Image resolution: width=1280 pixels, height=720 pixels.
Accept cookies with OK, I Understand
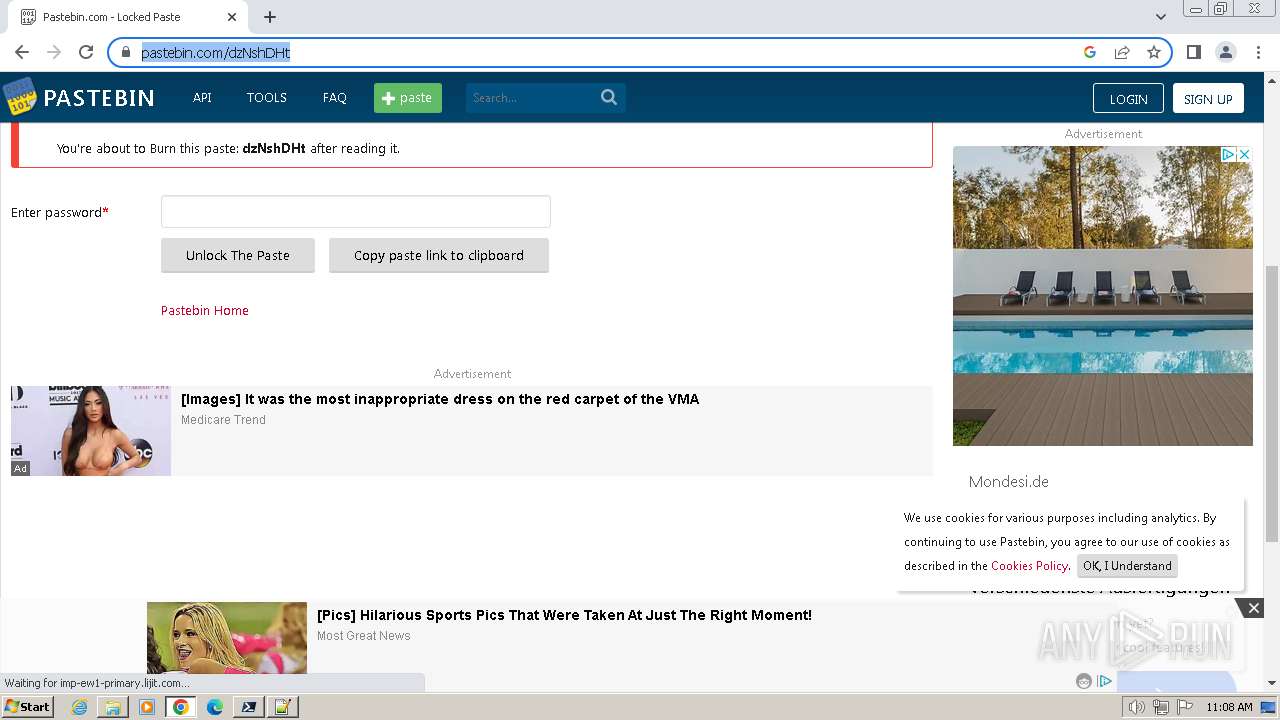click(x=1127, y=566)
